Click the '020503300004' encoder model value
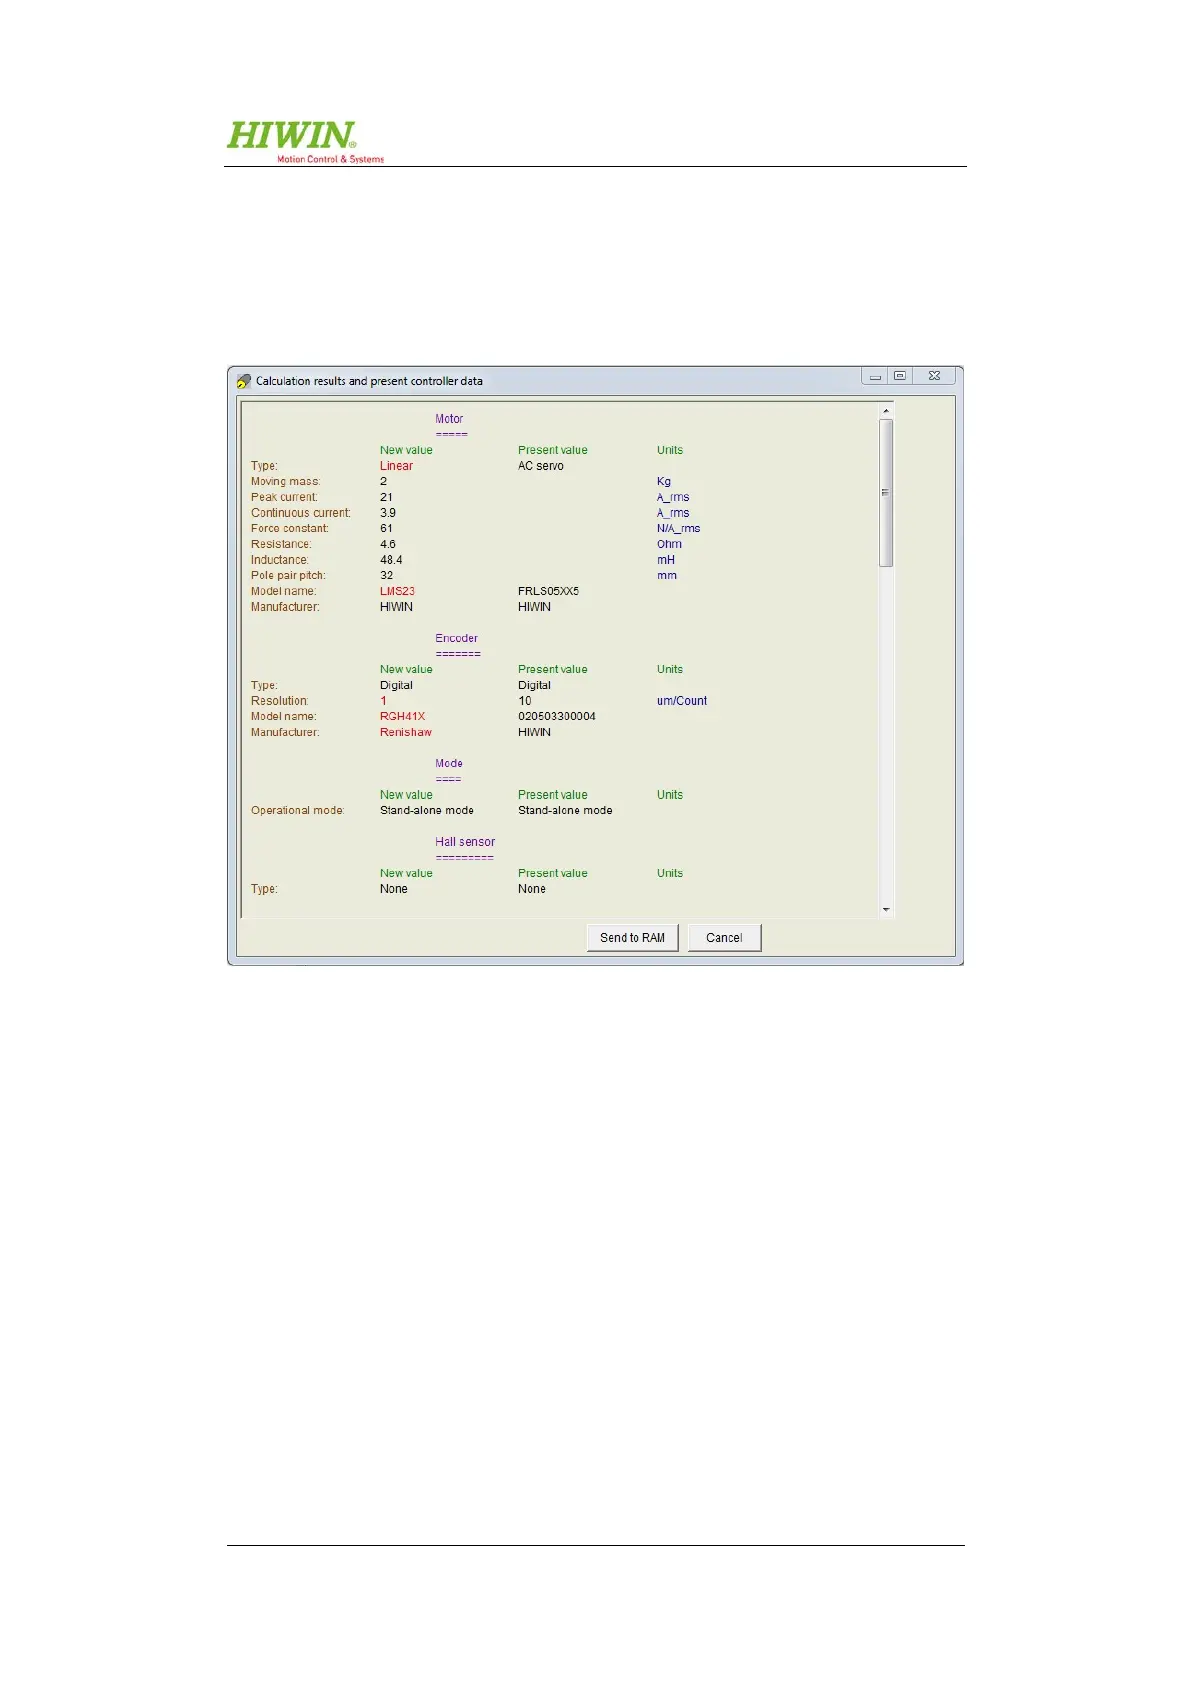The width and height of the screenshot is (1191, 1684). (x=556, y=716)
